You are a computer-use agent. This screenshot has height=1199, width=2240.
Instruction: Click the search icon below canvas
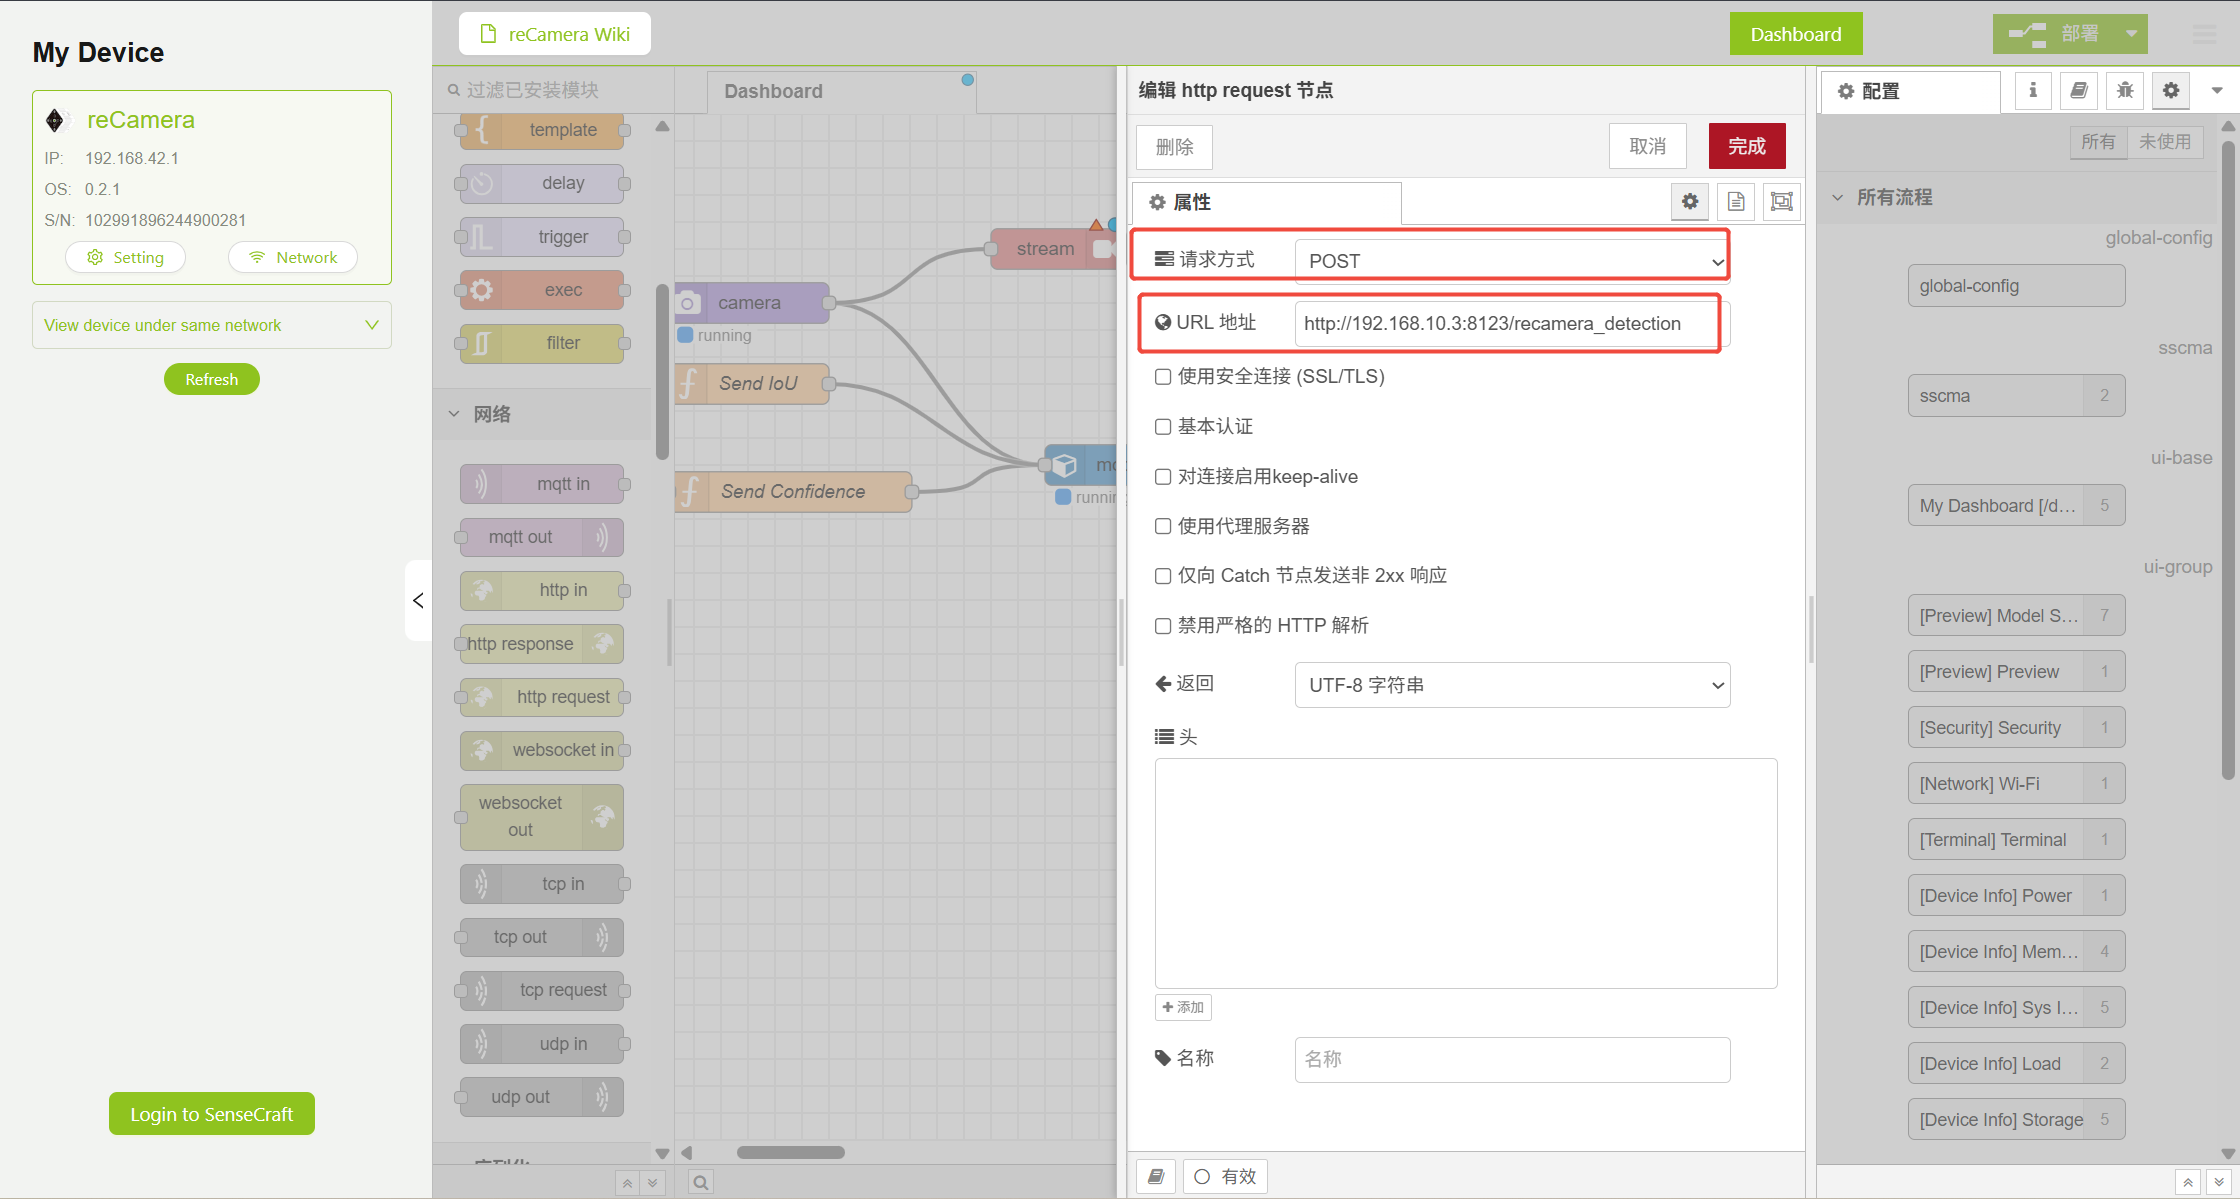tap(701, 1182)
